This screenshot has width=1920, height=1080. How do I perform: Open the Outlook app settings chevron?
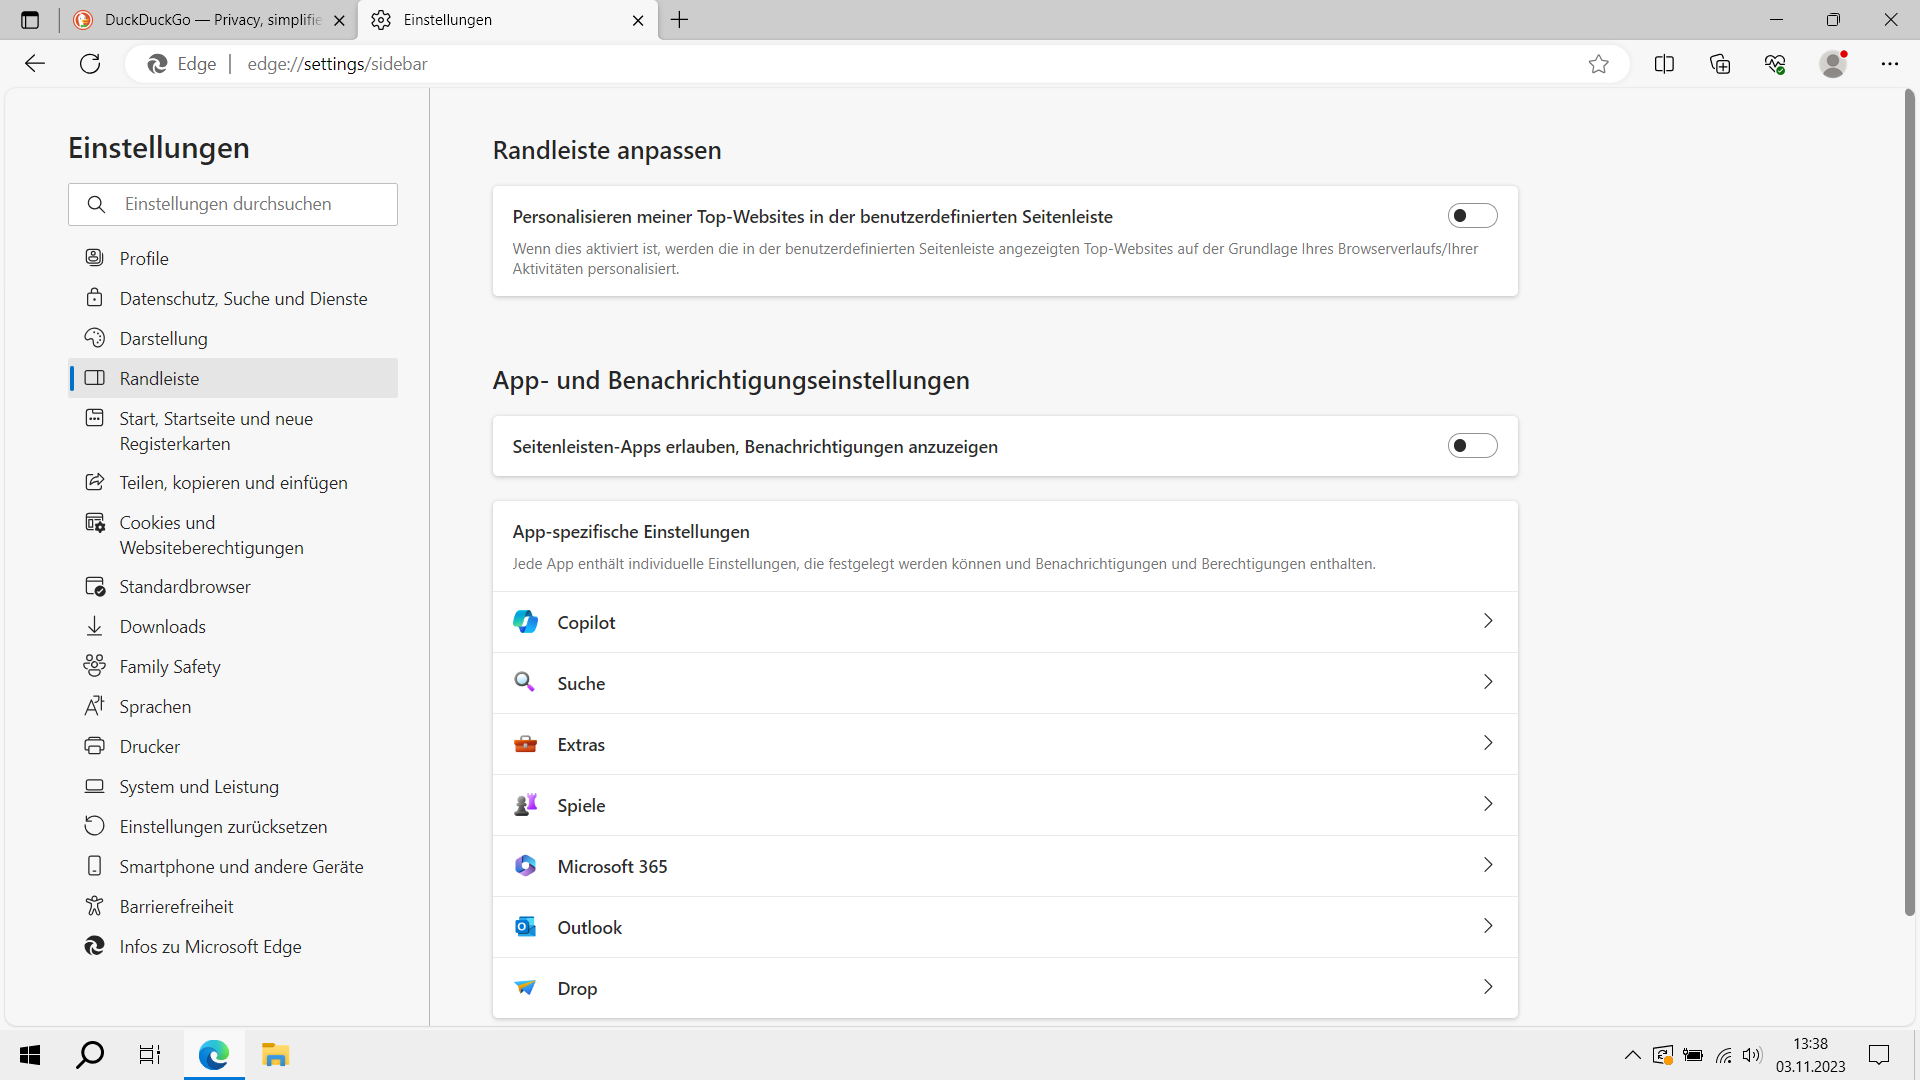click(1487, 927)
